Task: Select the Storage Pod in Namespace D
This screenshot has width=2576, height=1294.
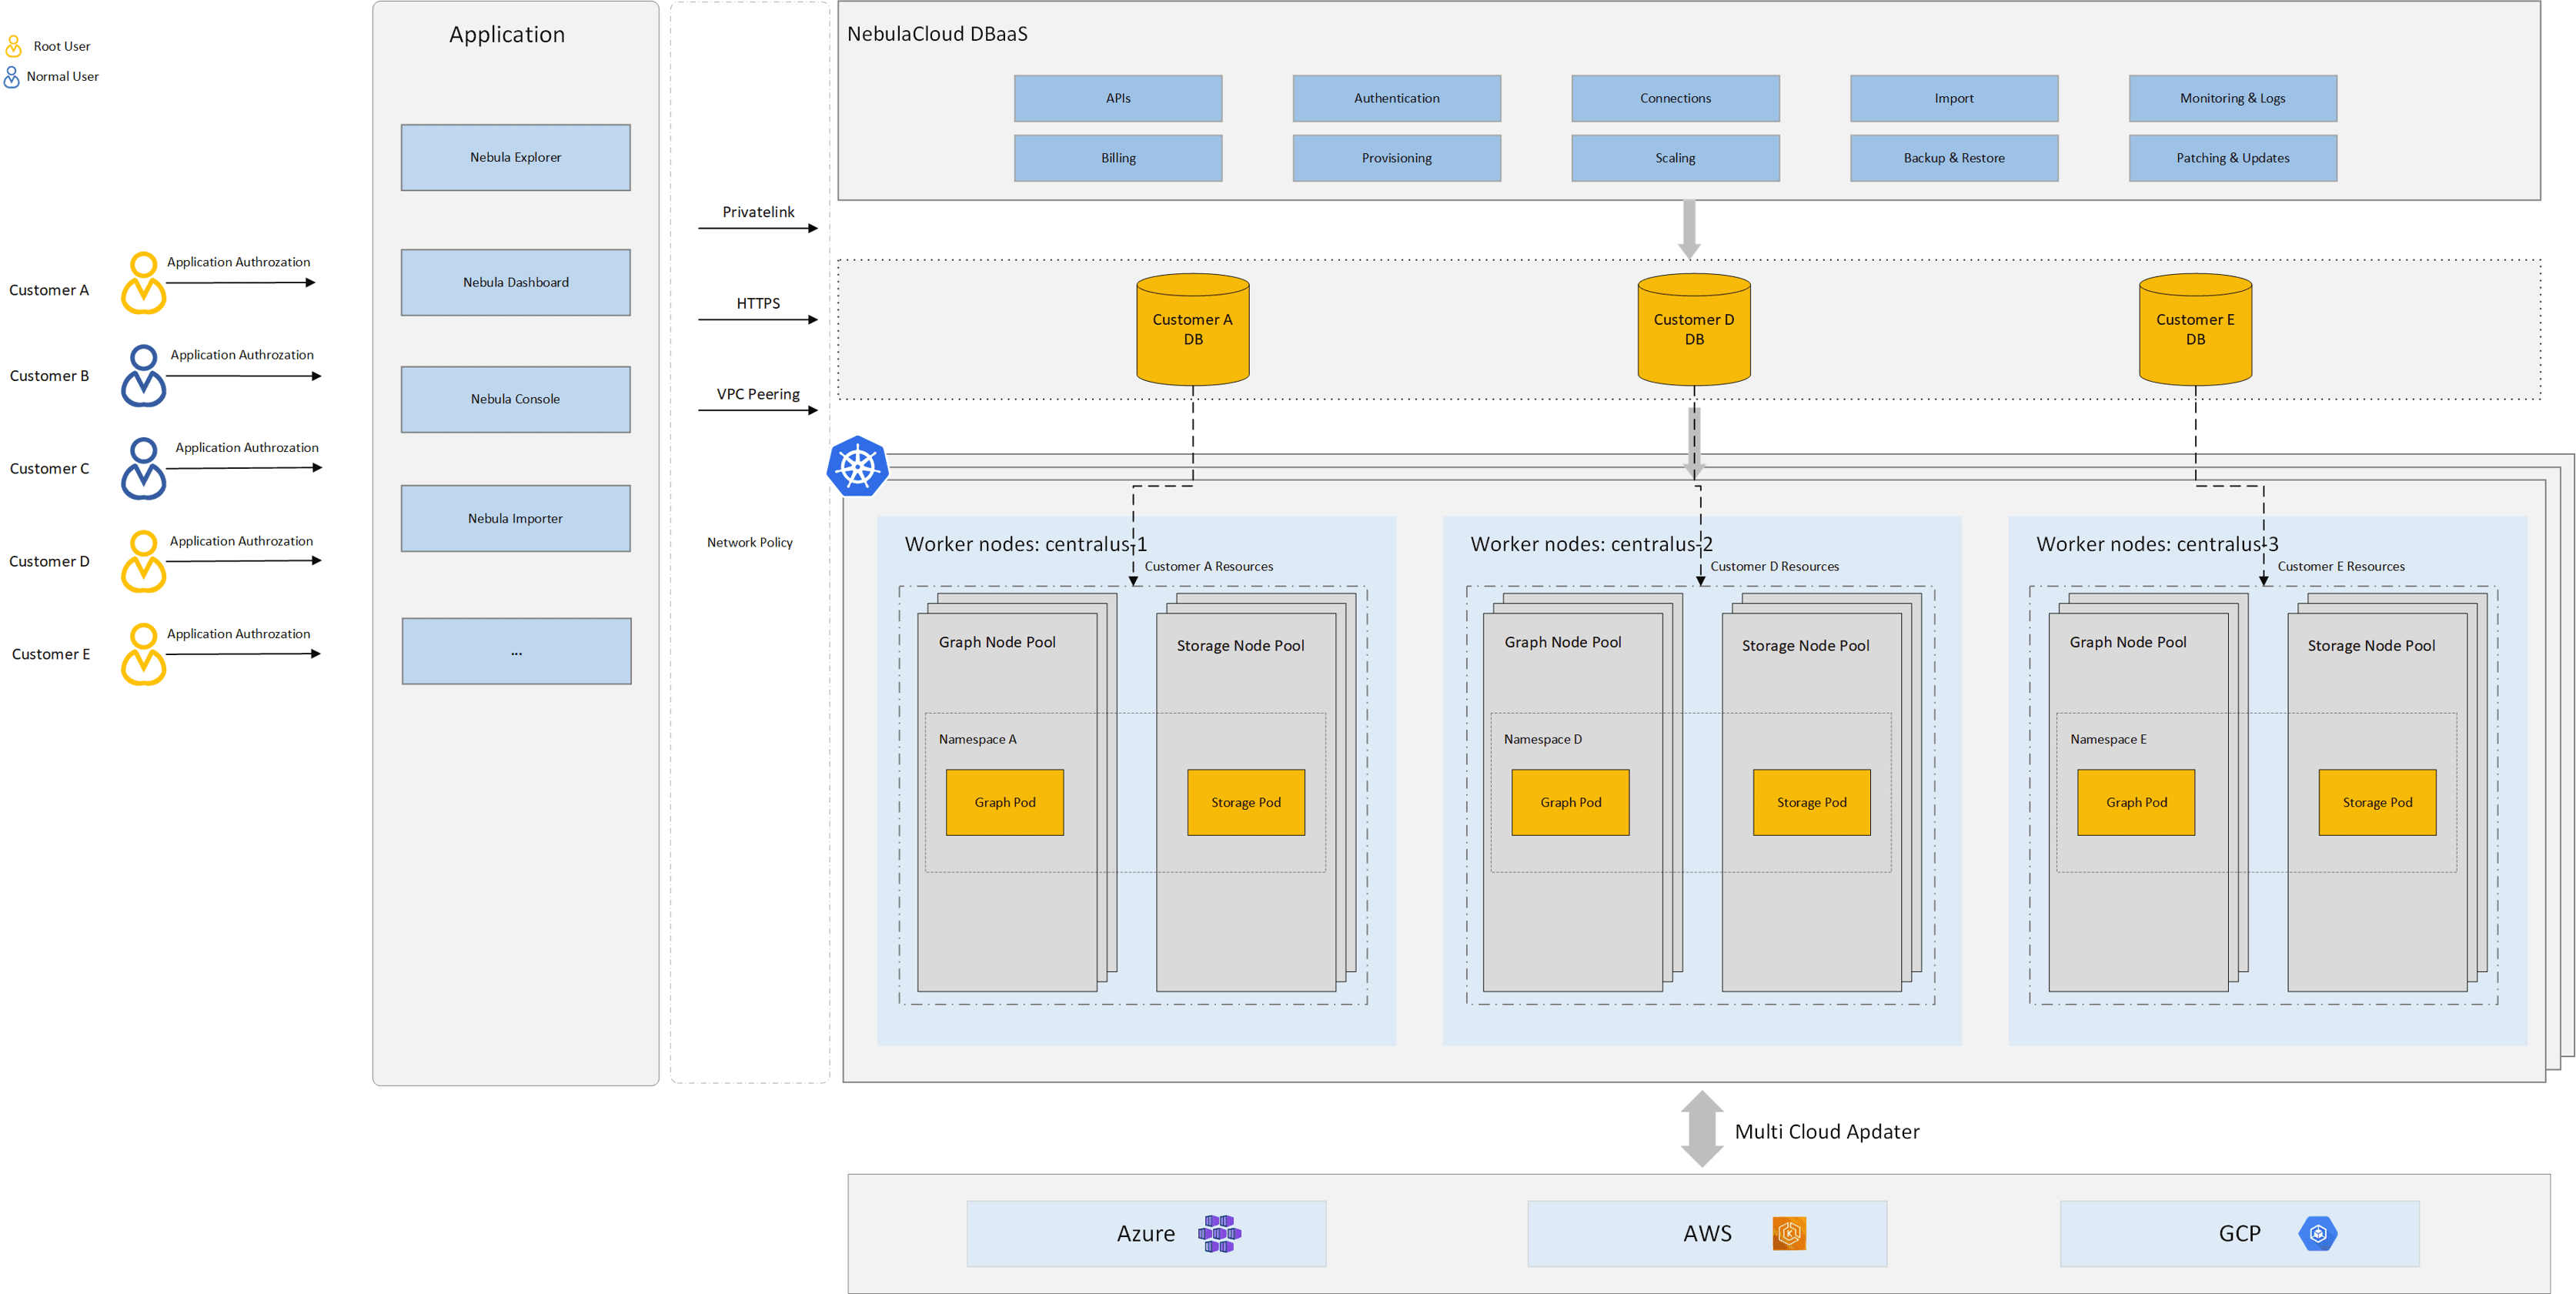Action: [1812, 803]
